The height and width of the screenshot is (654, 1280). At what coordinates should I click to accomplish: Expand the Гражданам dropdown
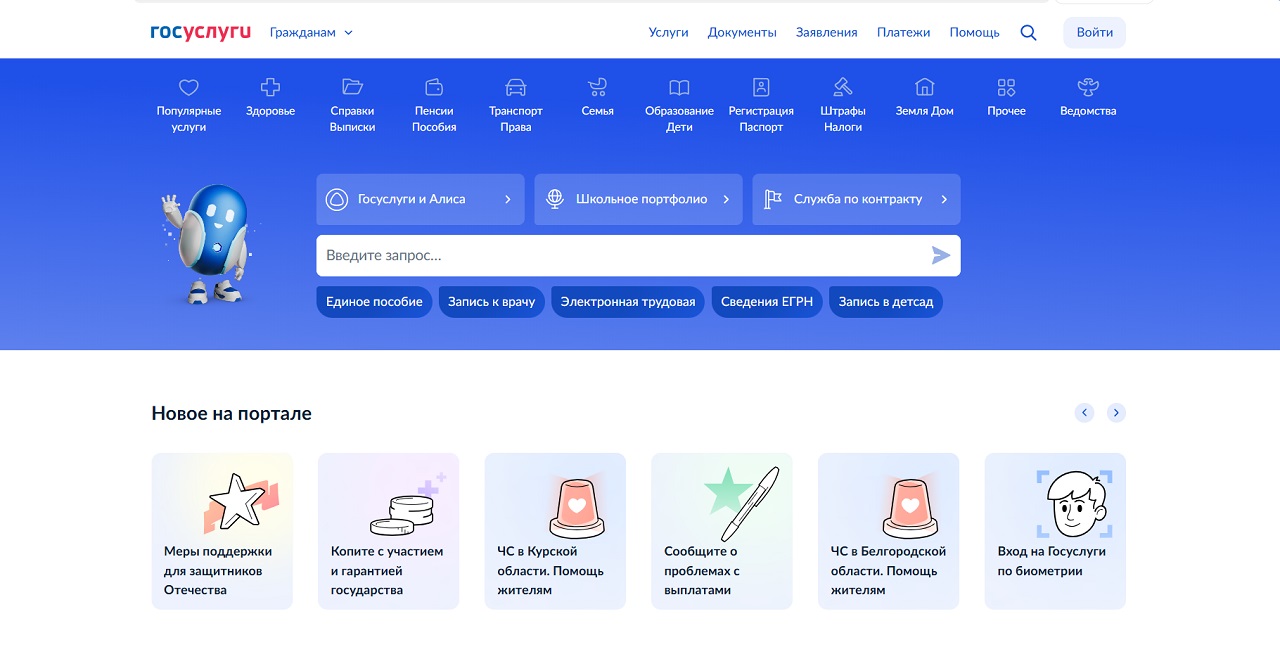(311, 32)
